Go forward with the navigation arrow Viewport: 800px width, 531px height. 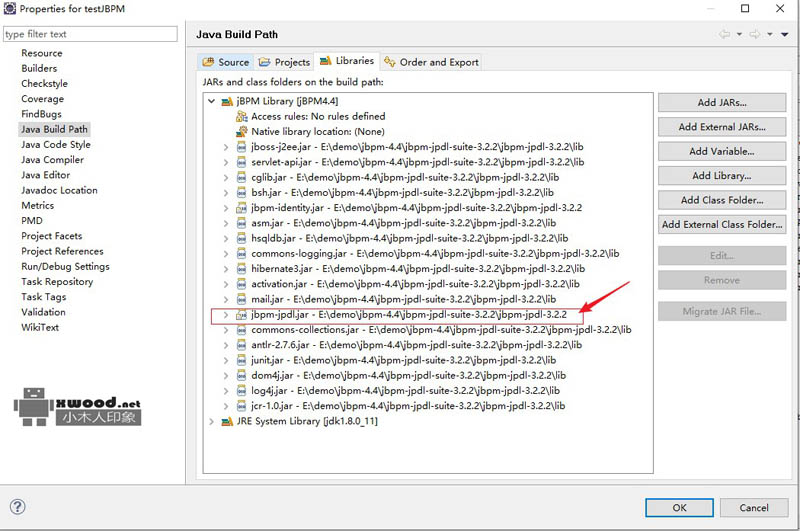[755, 34]
